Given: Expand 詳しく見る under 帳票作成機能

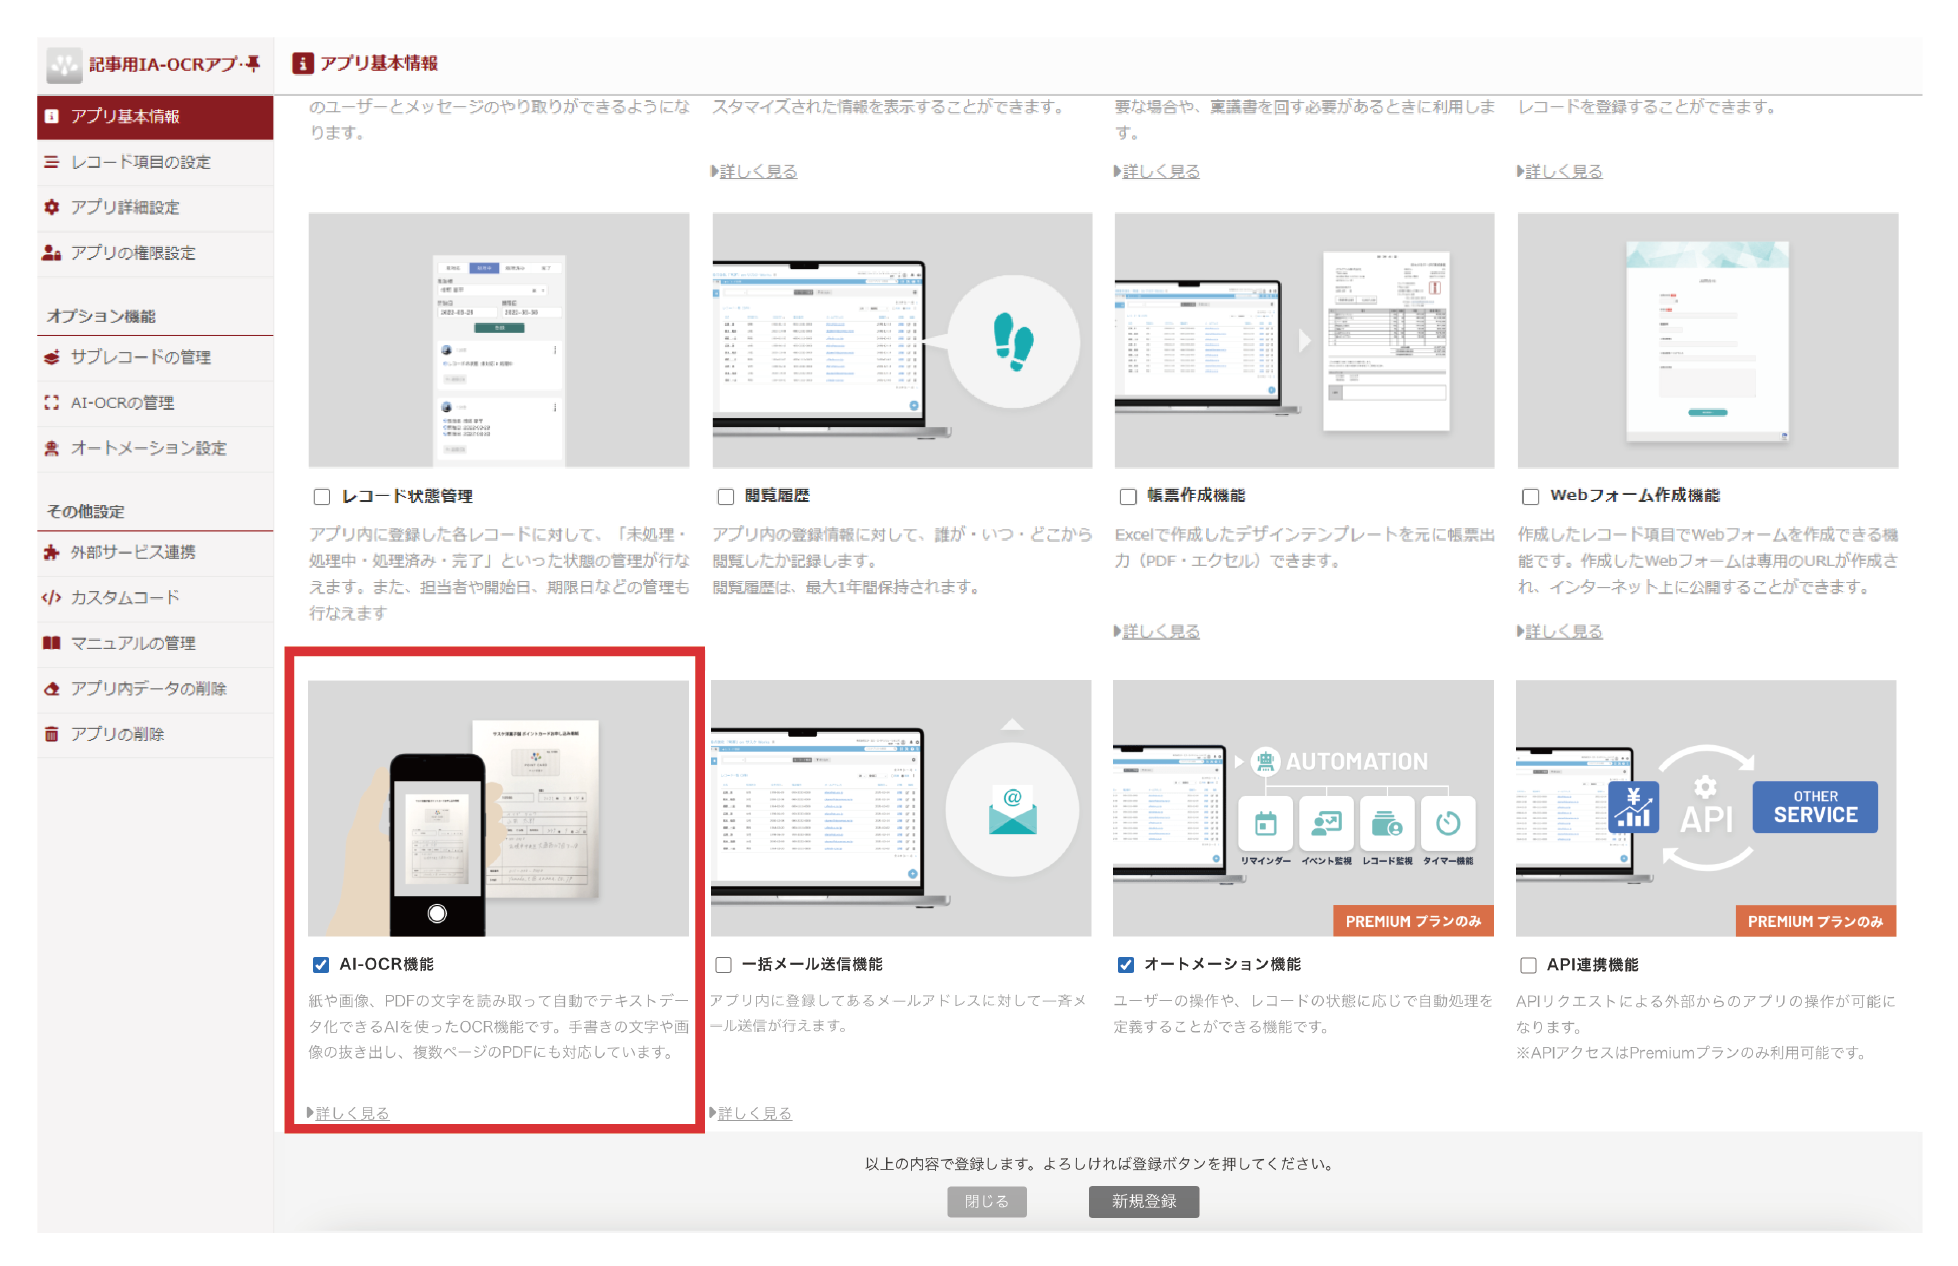Looking at the screenshot, I should tap(1160, 631).
